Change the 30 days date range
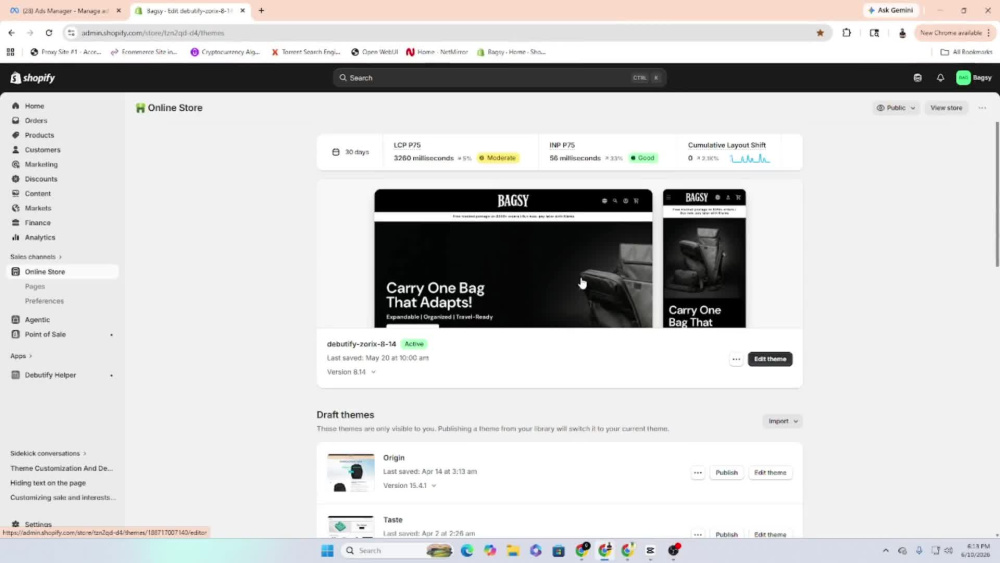This screenshot has width=1000, height=563. pos(351,152)
